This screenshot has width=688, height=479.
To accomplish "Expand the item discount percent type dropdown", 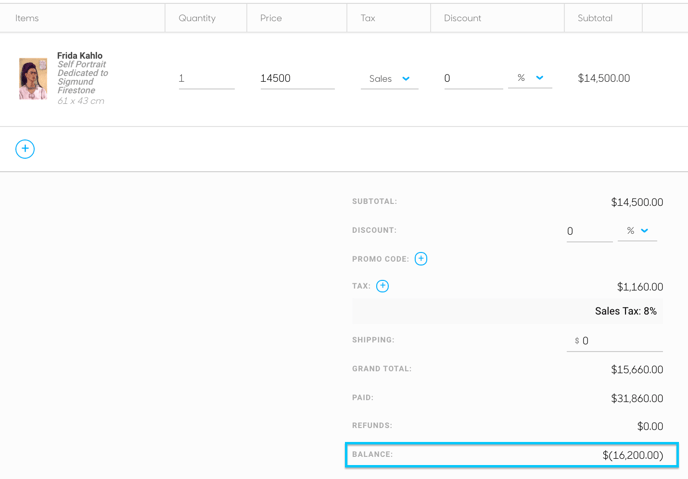I will click(x=530, y=78).
